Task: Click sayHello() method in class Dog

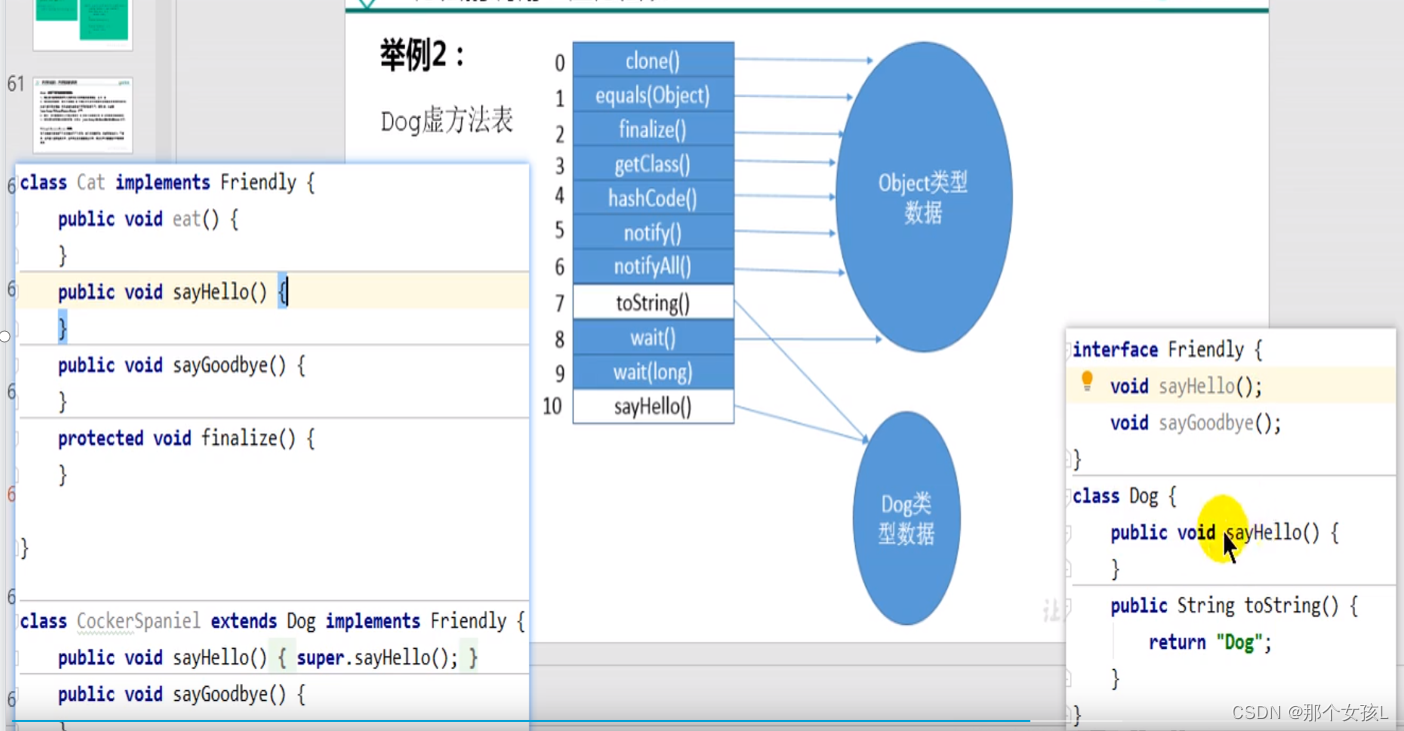Action: [x=1224, y=533]
